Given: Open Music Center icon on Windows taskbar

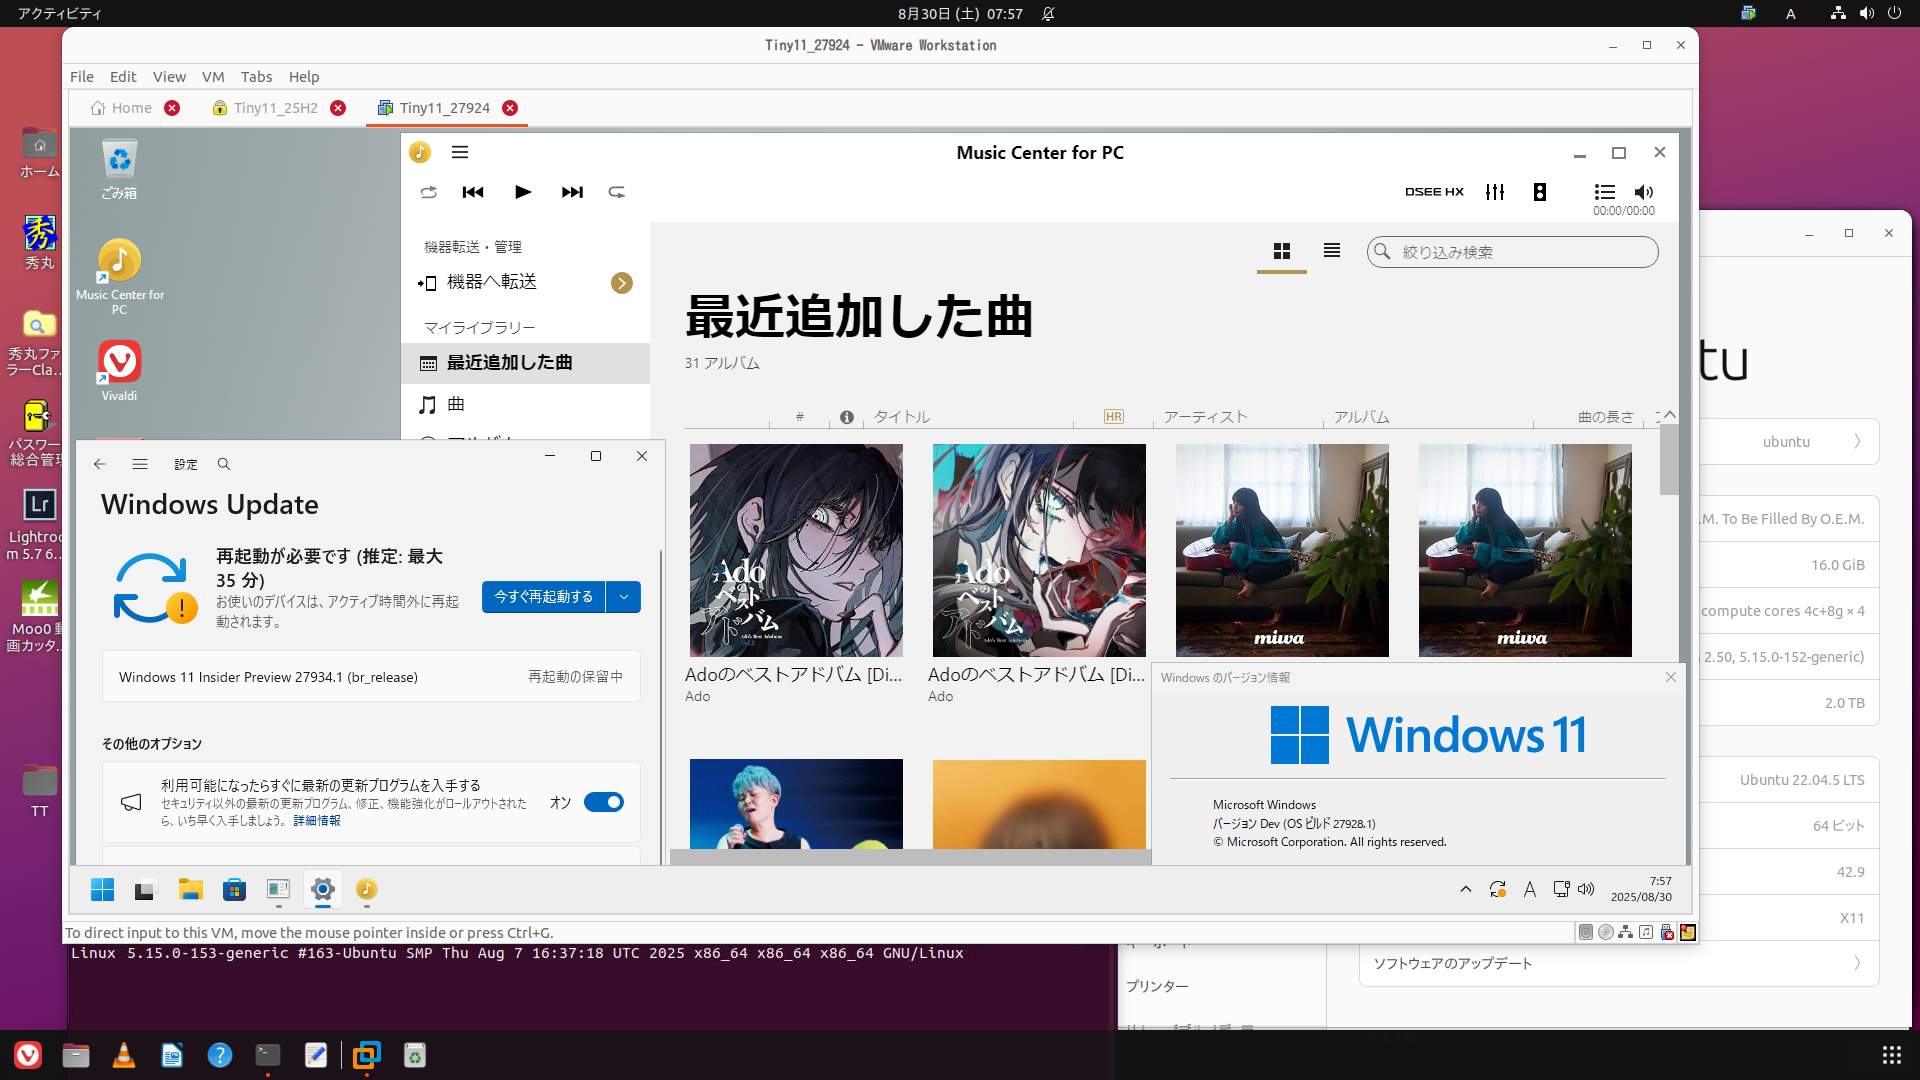Looking at the screenshot, I should [x=366, y=889].
